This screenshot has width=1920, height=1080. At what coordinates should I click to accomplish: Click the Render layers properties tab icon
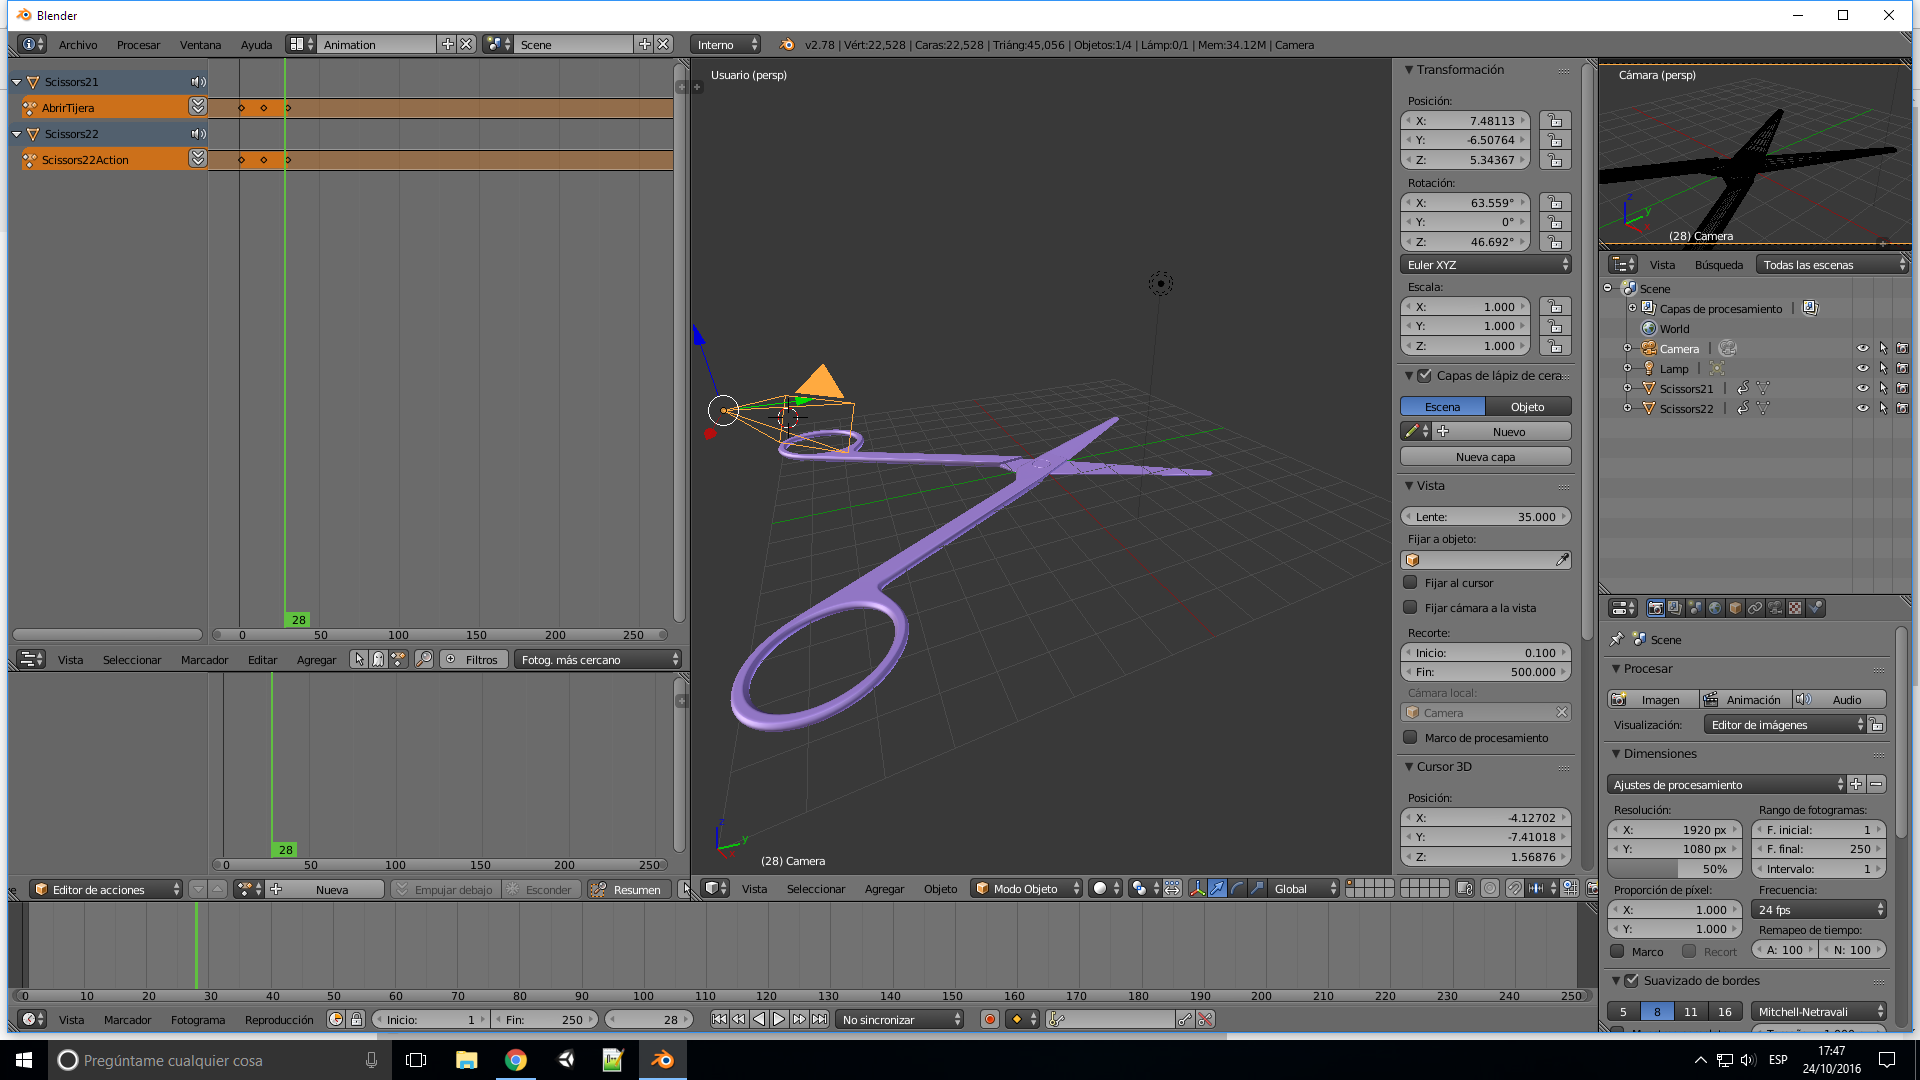1675,608
